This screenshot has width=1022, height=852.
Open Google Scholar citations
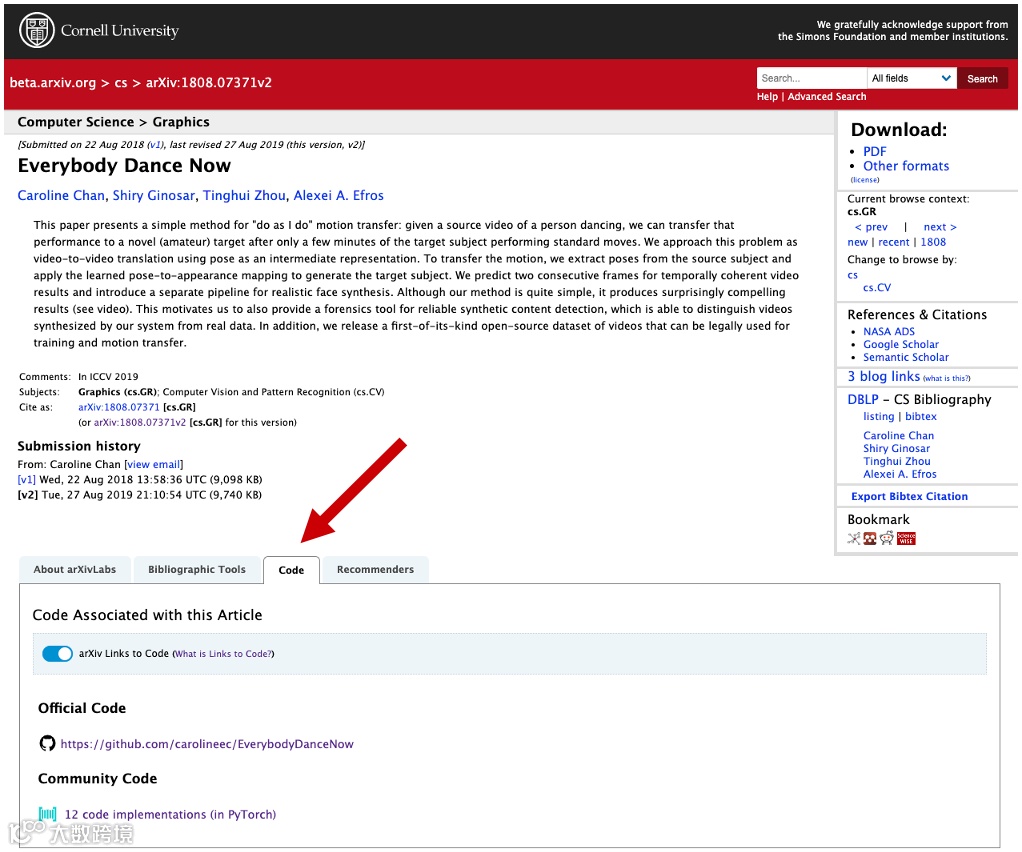(x=901, y=344)
